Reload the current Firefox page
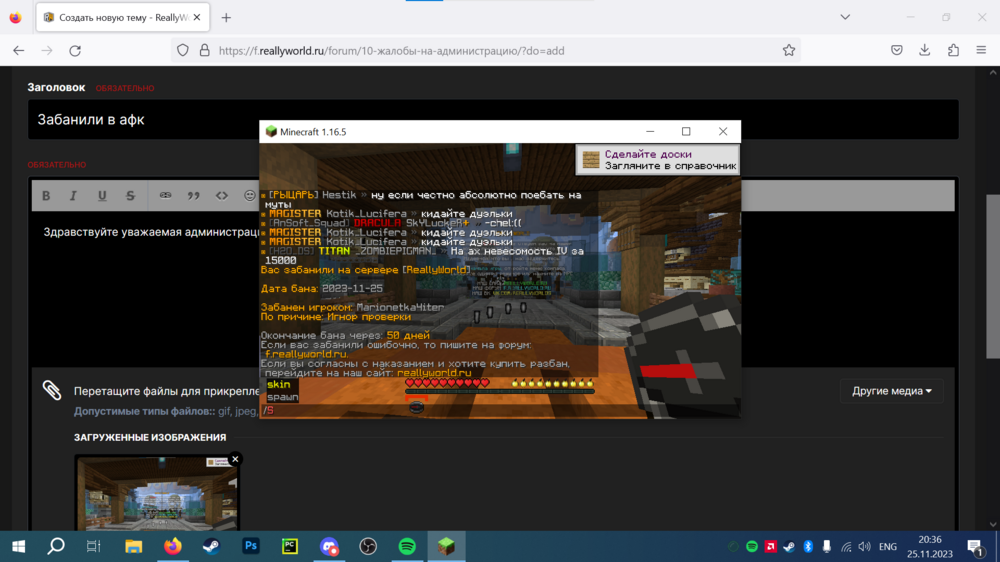Viewport: 1000px width, 562px height. pyautogui.click(x=75, y=50)
